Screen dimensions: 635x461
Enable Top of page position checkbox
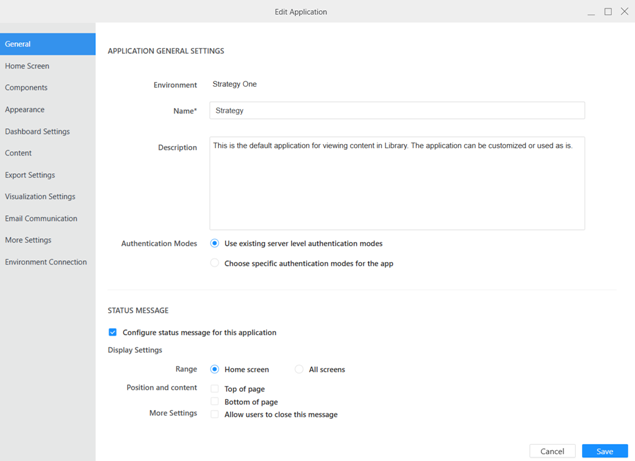[x=215, y=389]
